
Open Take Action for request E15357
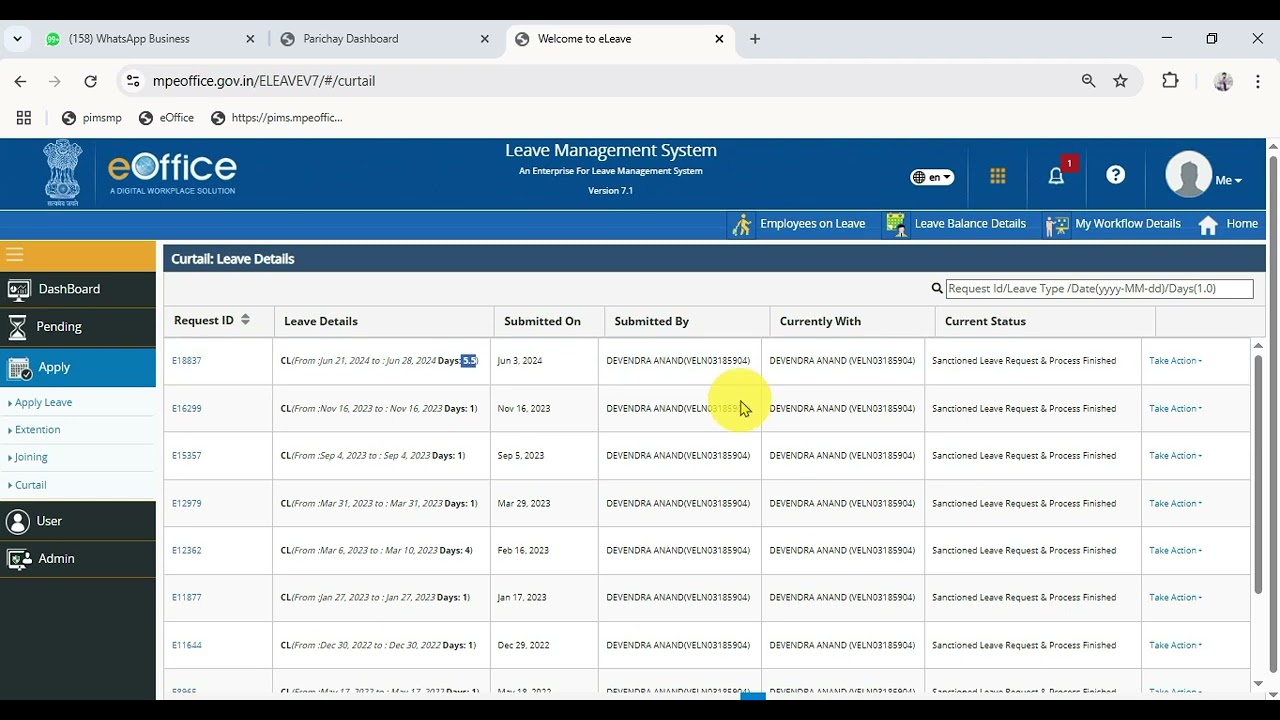1175,455
